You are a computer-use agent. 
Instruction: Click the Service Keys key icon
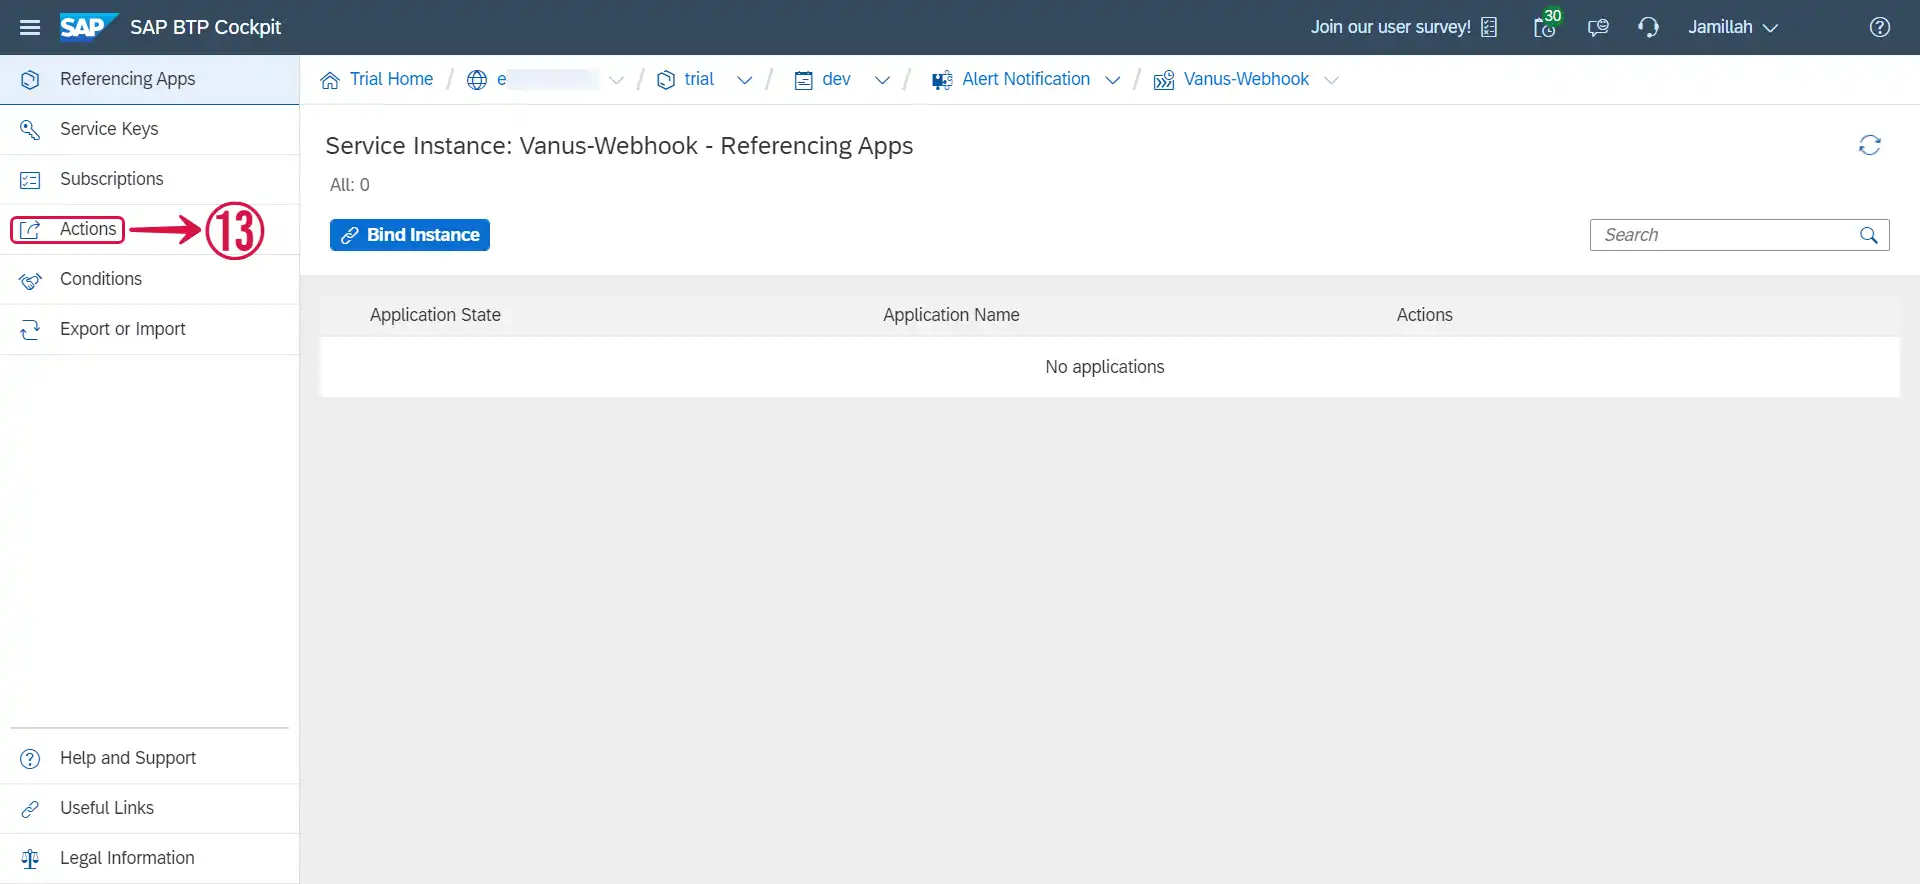[x=30, y=130]
